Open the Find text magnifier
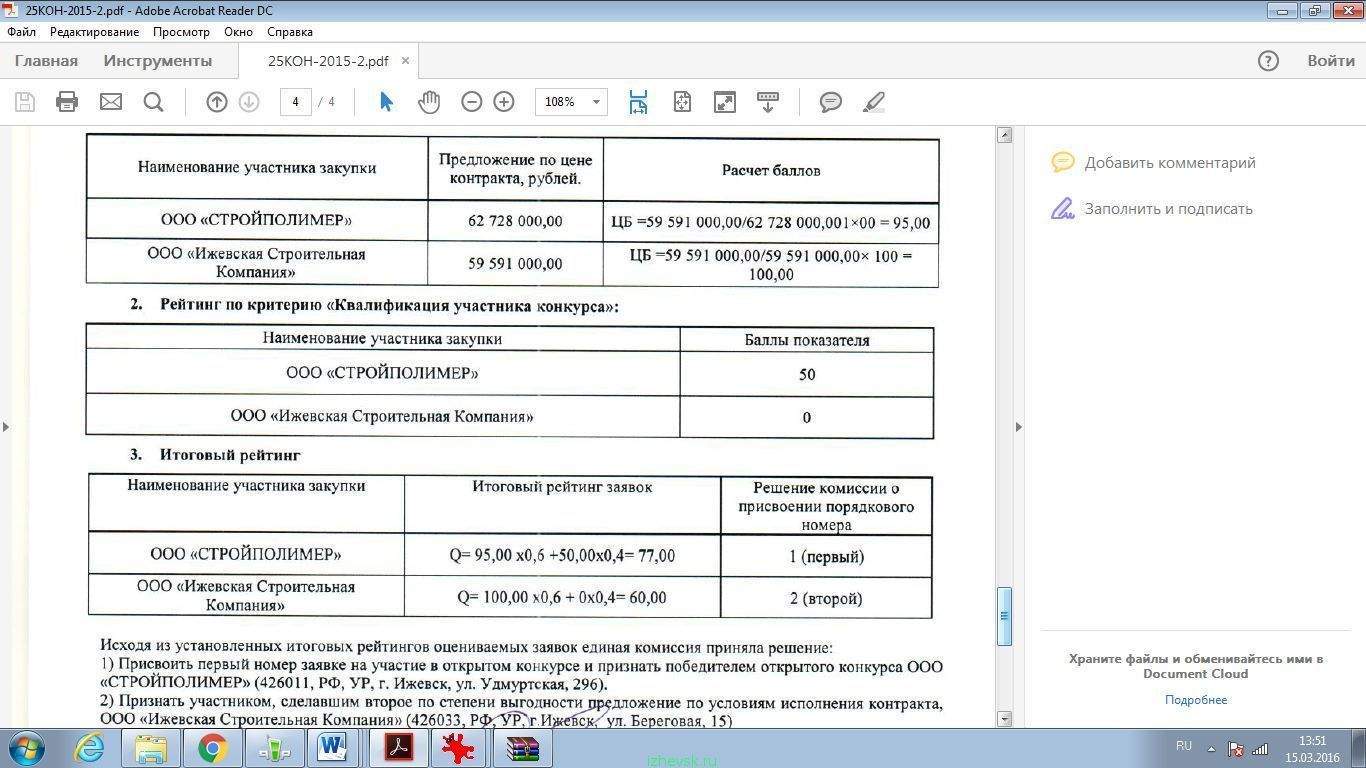 [x=153, y=102]
